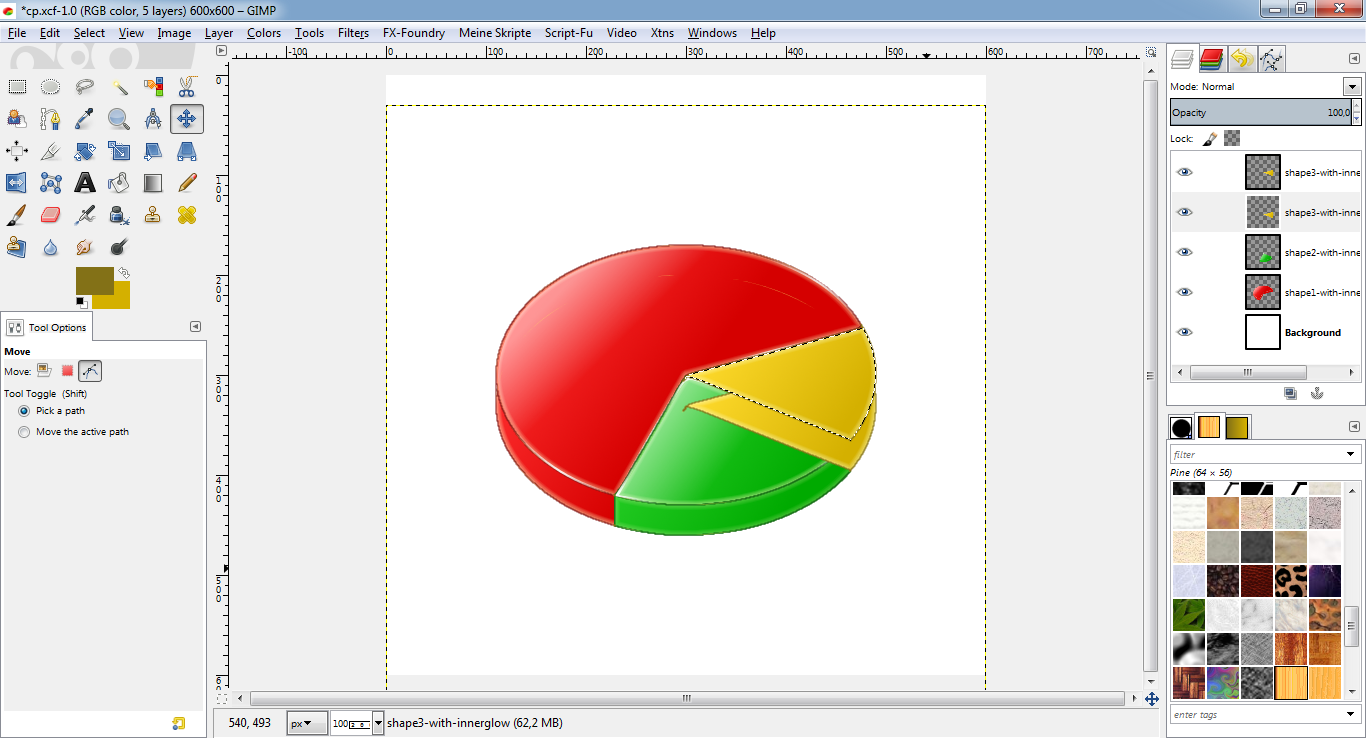
Task: Select the Airbrush tool
Action: pos(85,215)
